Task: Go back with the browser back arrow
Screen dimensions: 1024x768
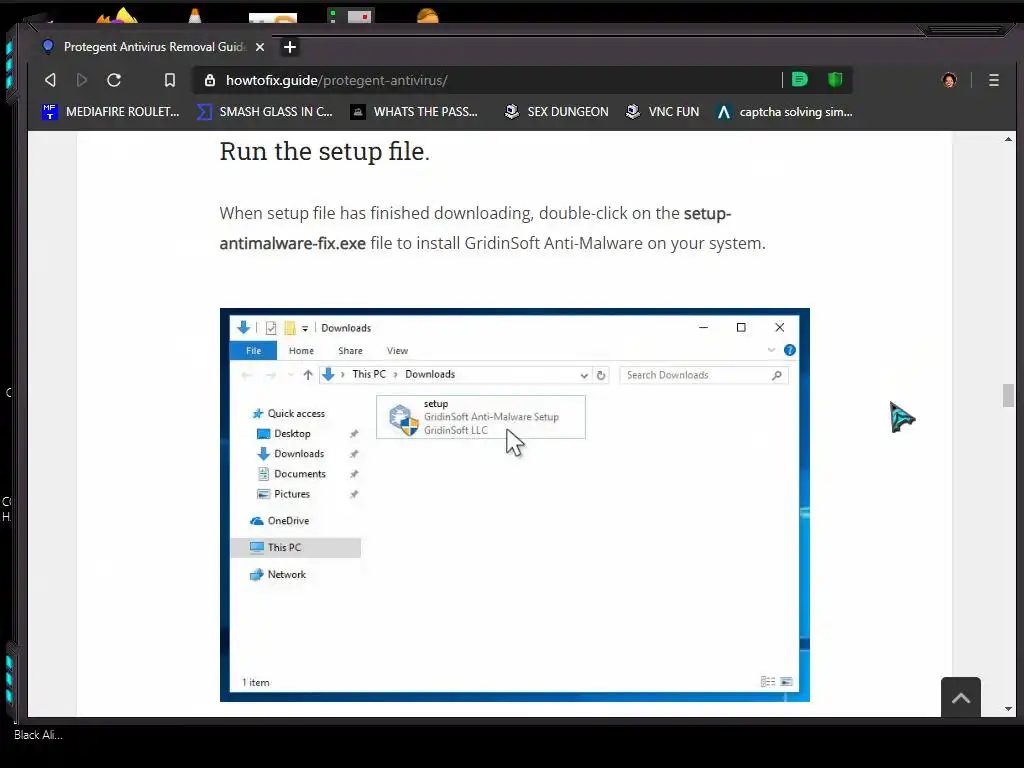Action: (50, 80)
